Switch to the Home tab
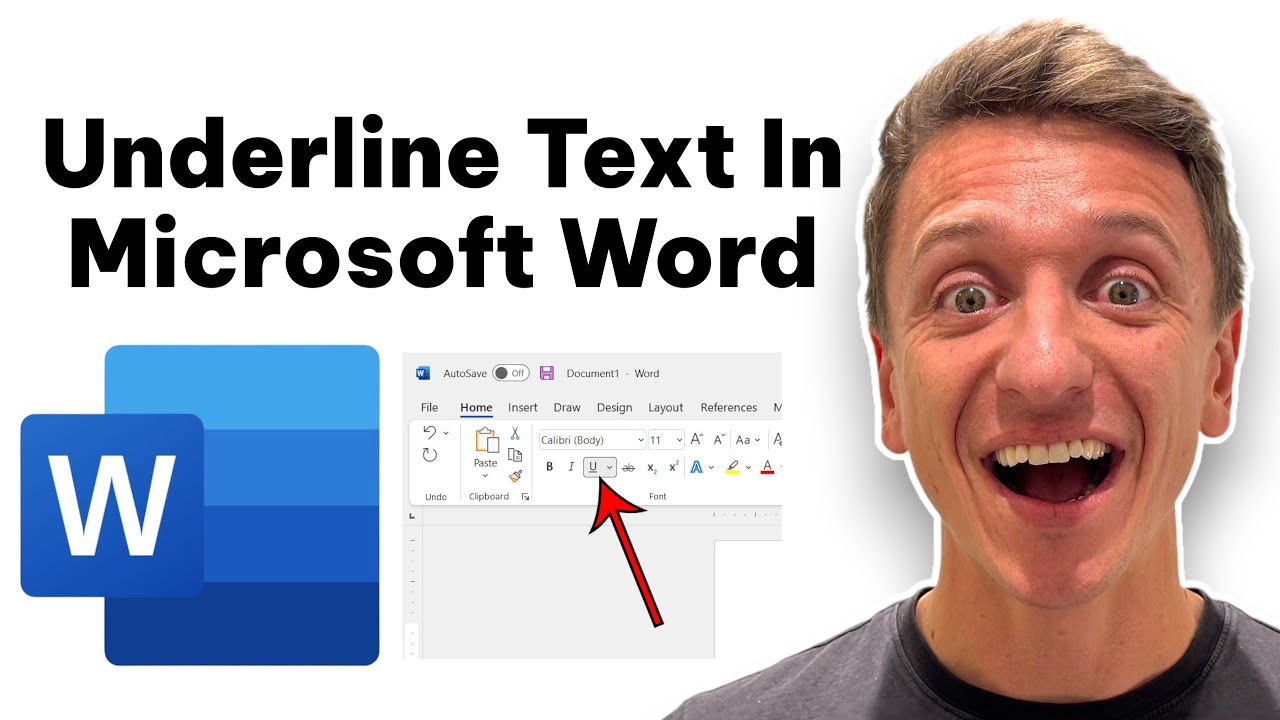The width and height of the screenshot is (1280, 720). [476, 407]
